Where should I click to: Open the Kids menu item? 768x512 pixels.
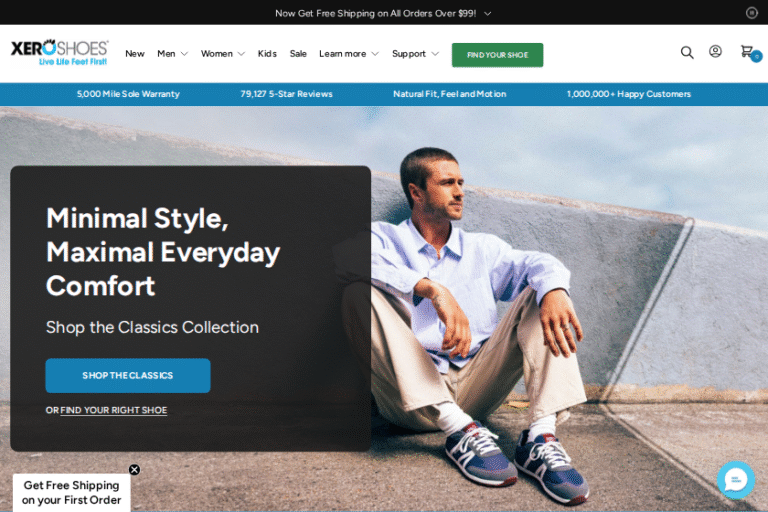(x=267, y=54)
